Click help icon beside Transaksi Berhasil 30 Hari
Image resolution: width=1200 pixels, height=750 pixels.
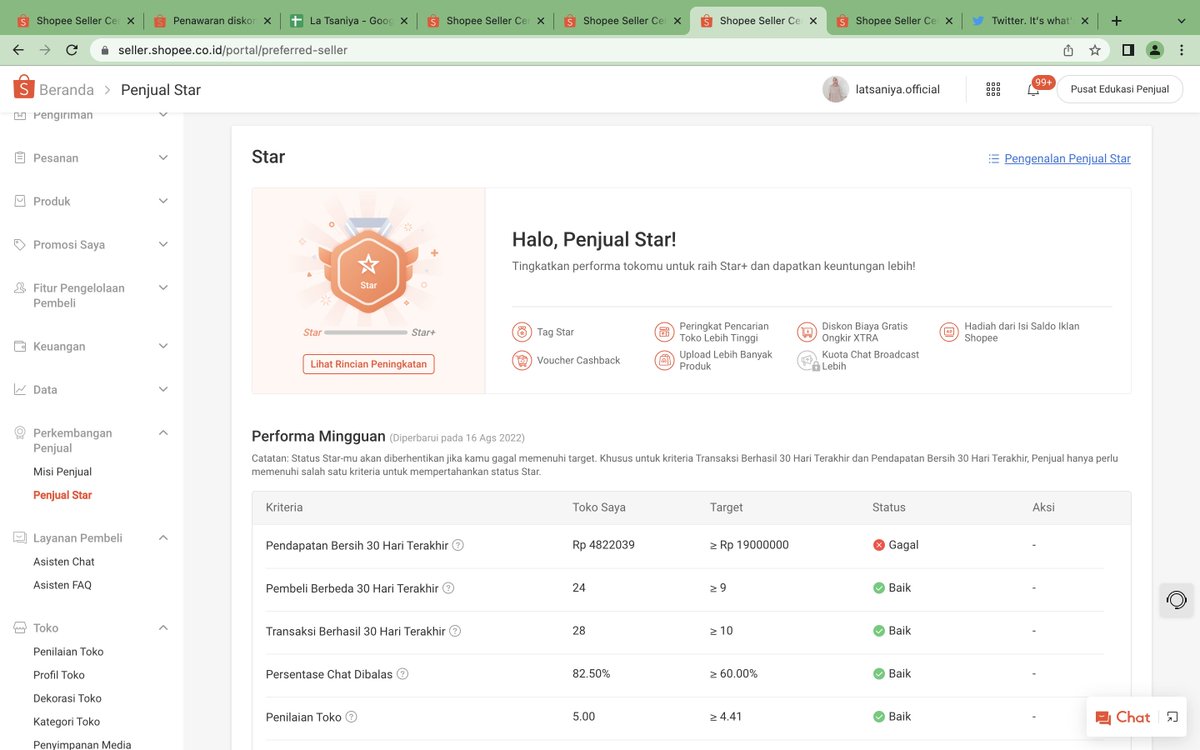click(455, 631)
